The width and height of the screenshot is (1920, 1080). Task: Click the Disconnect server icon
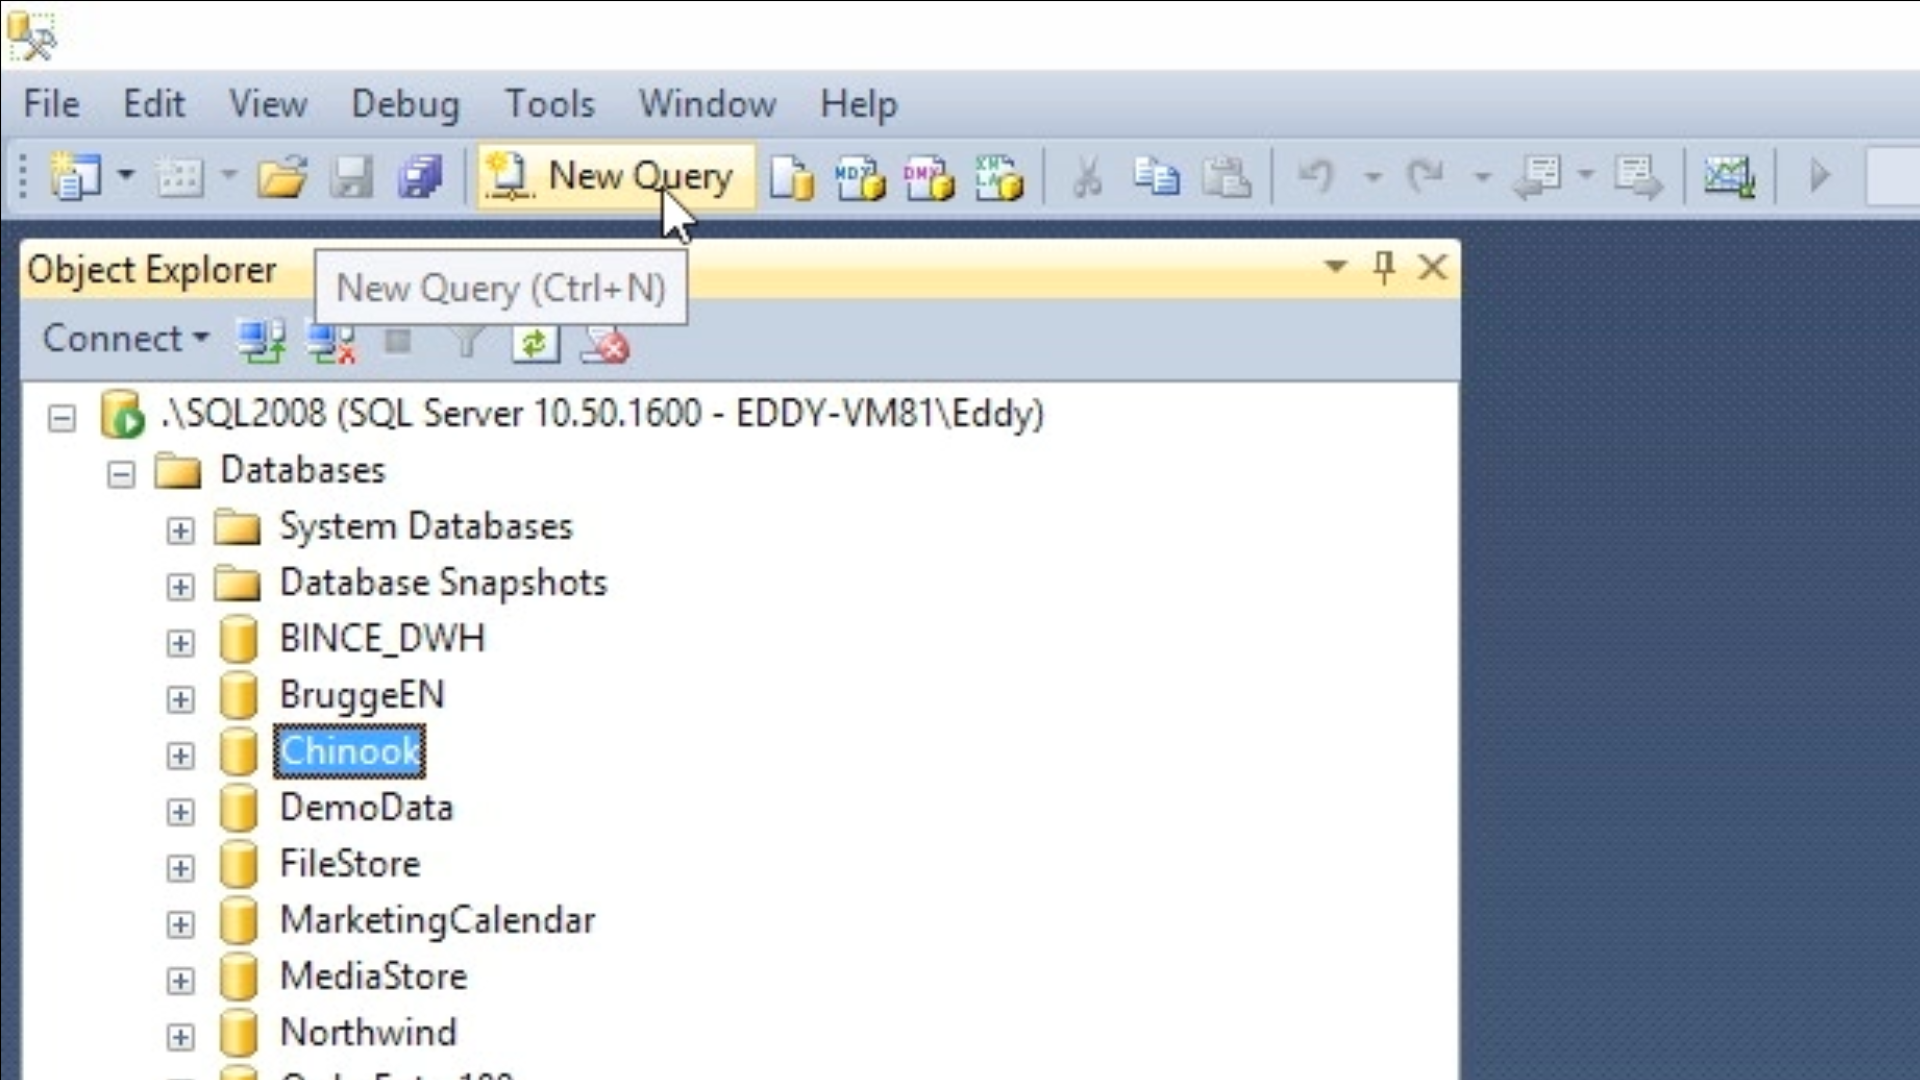tap(331, 343)
